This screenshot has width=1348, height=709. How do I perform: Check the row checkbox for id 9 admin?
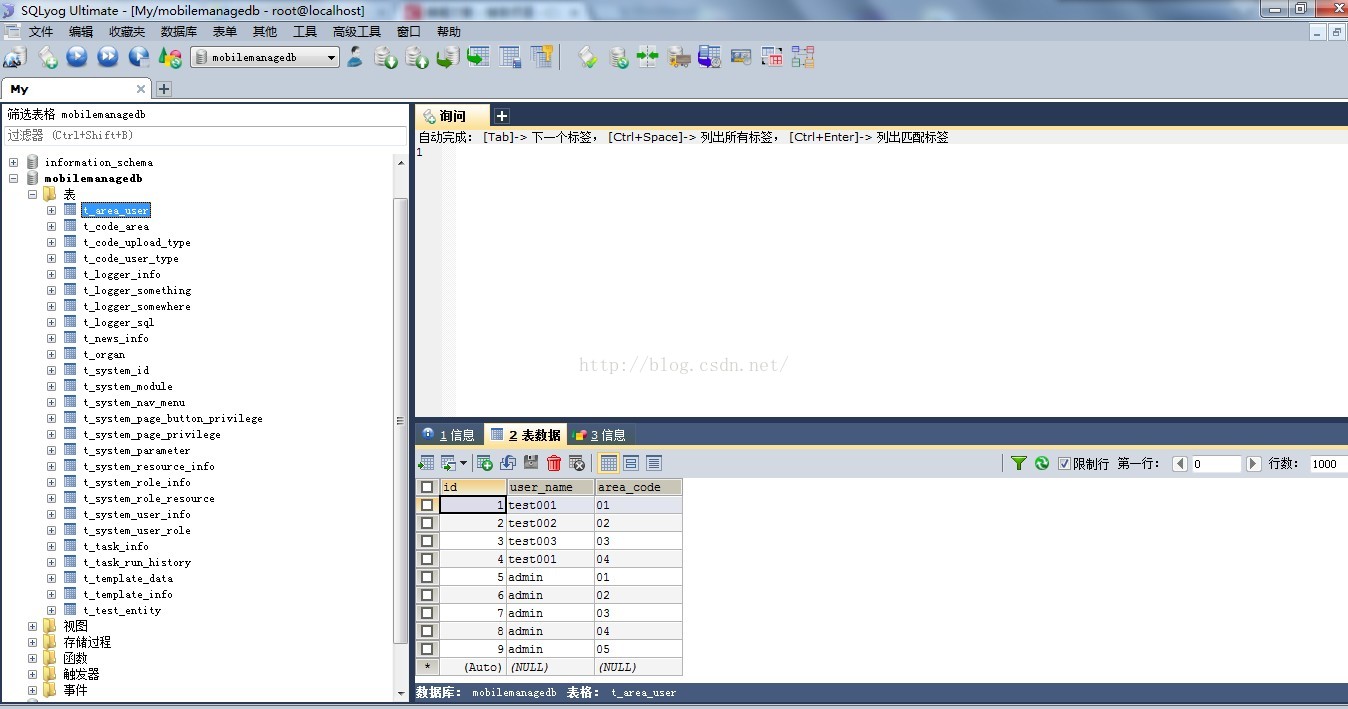click(427, 649)
